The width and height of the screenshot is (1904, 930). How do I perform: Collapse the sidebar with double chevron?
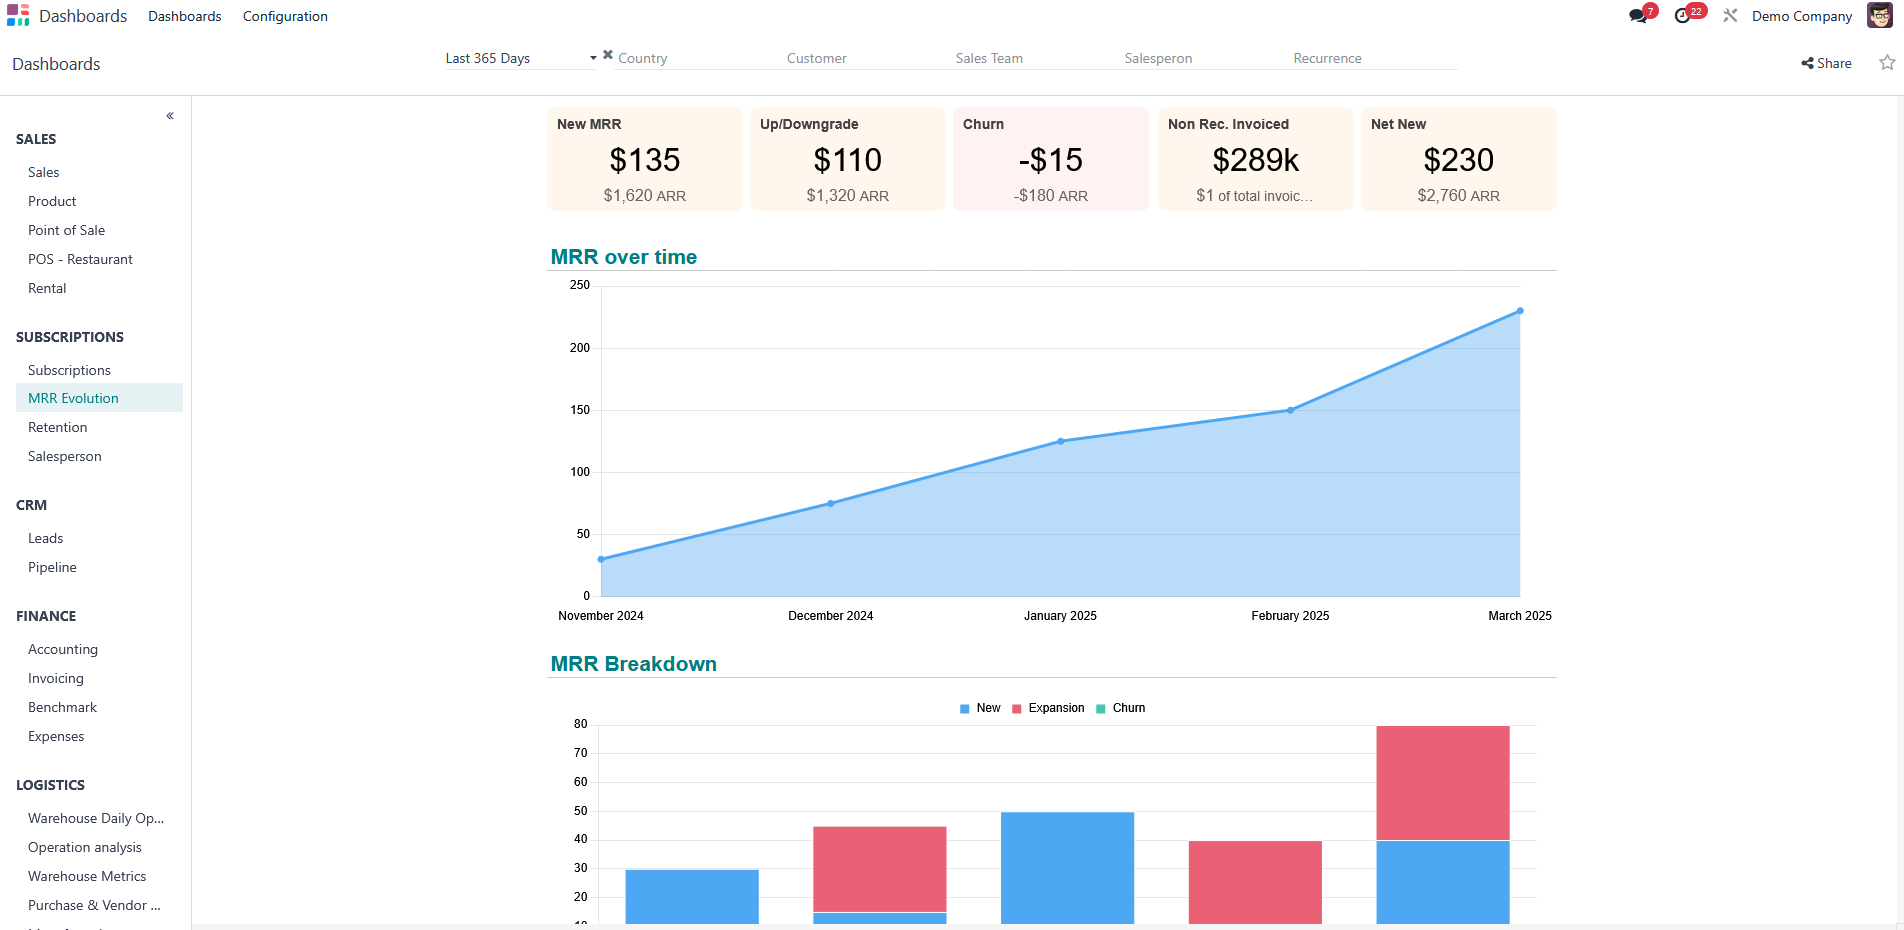[x=170, y=116]
